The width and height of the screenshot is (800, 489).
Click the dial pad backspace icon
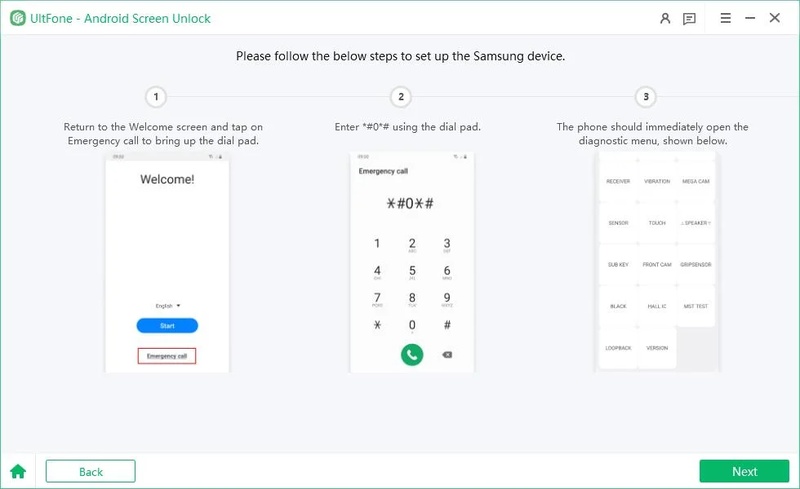pyautogui.click(x=447, y=355)
